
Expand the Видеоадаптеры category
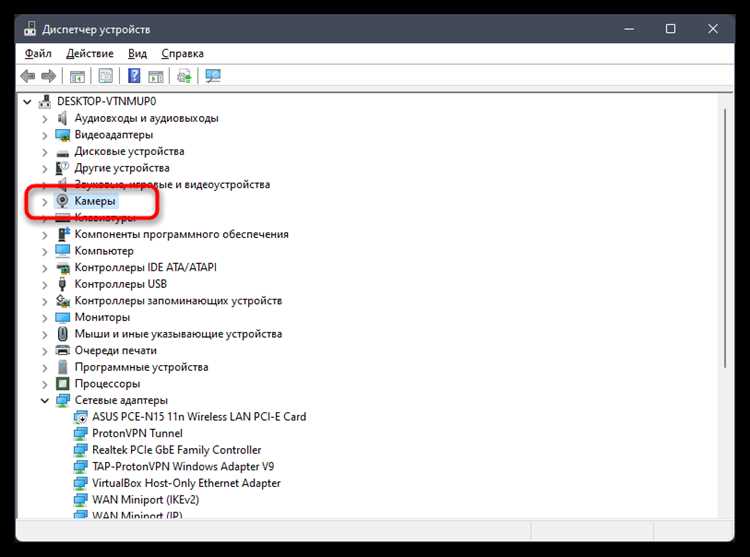click(44, 135)
